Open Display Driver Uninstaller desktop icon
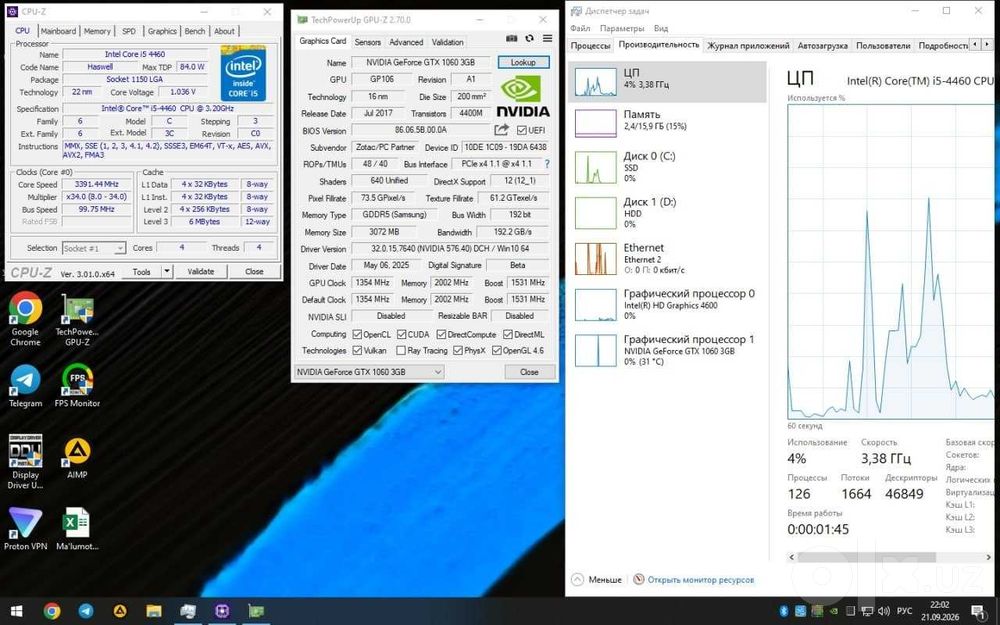Screen dimensions: 1000x625 [x=26, y=461]
